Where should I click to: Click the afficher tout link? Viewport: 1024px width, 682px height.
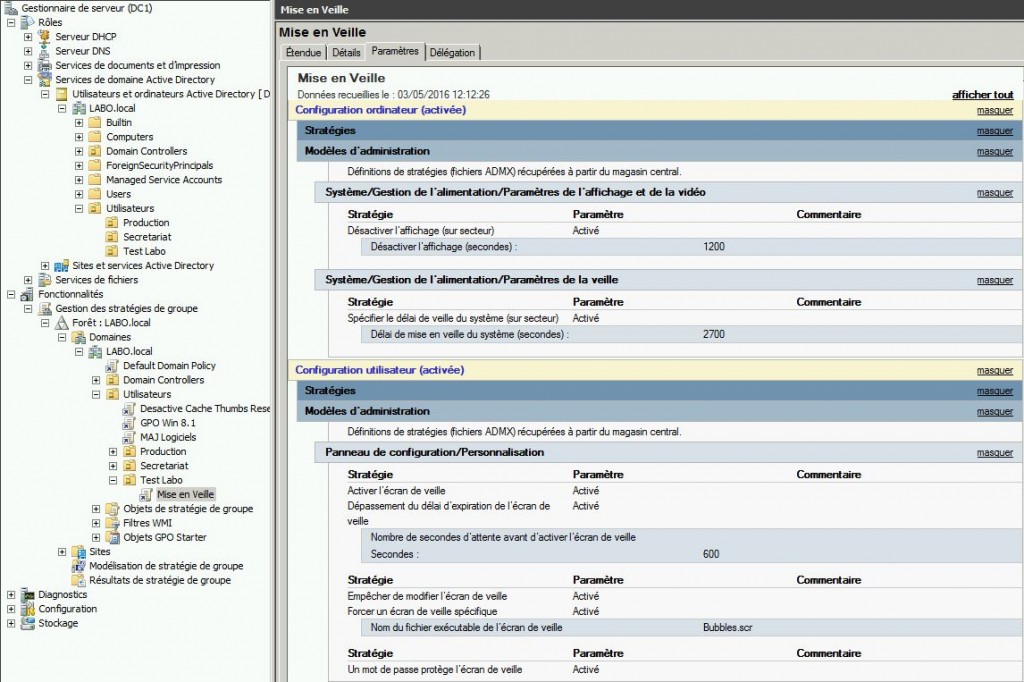tap(982, 95)
